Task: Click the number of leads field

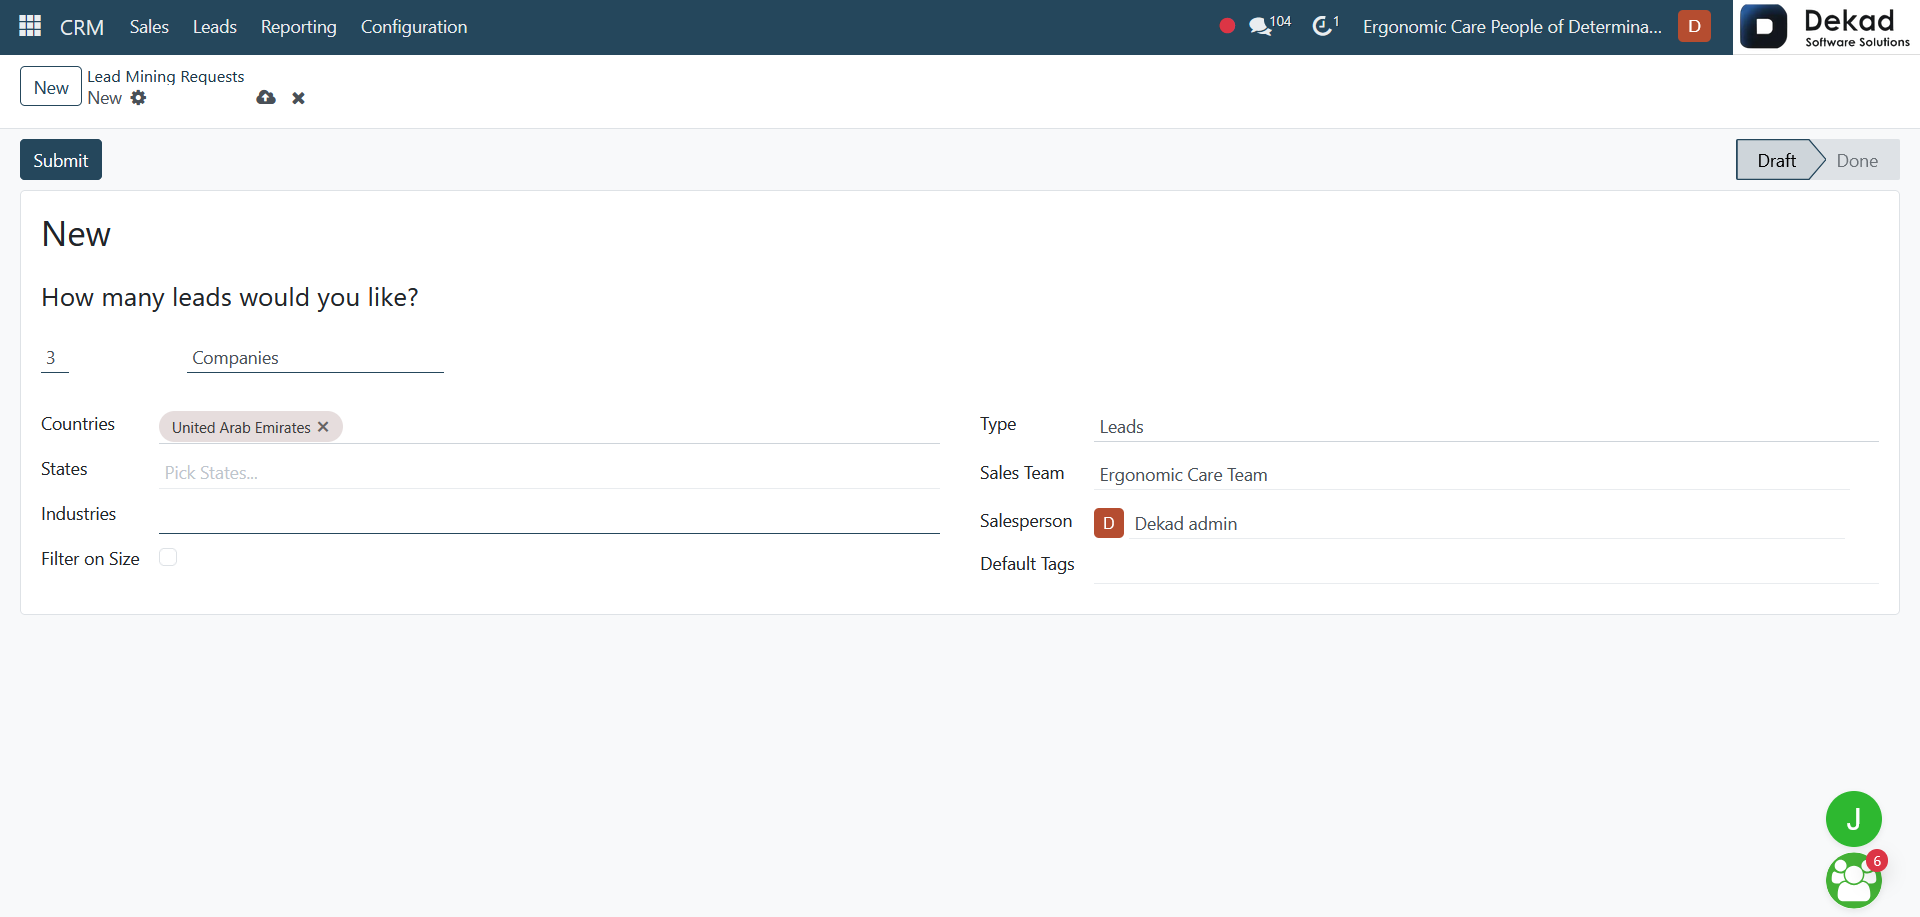Action: pos(55,358)
